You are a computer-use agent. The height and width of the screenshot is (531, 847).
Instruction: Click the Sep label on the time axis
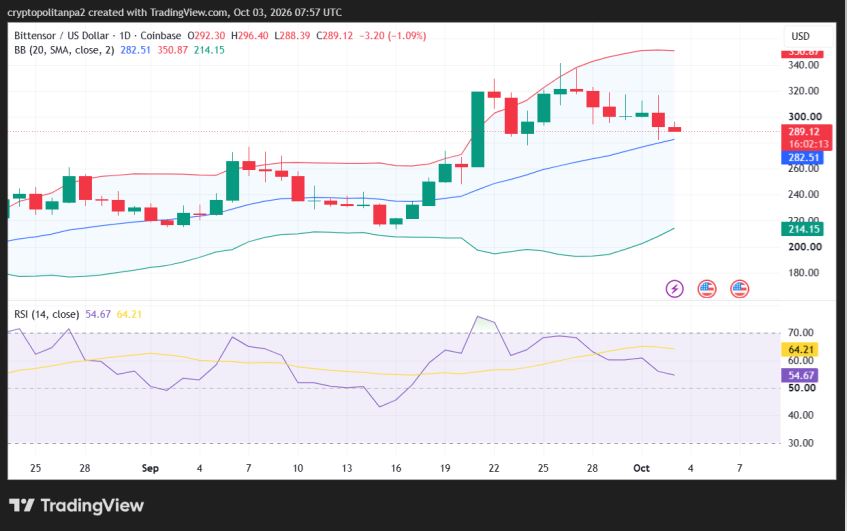click(150, 468)
